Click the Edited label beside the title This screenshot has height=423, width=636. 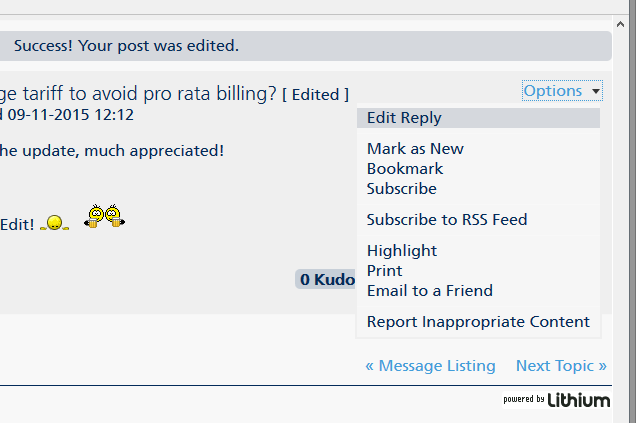point(315,95)
